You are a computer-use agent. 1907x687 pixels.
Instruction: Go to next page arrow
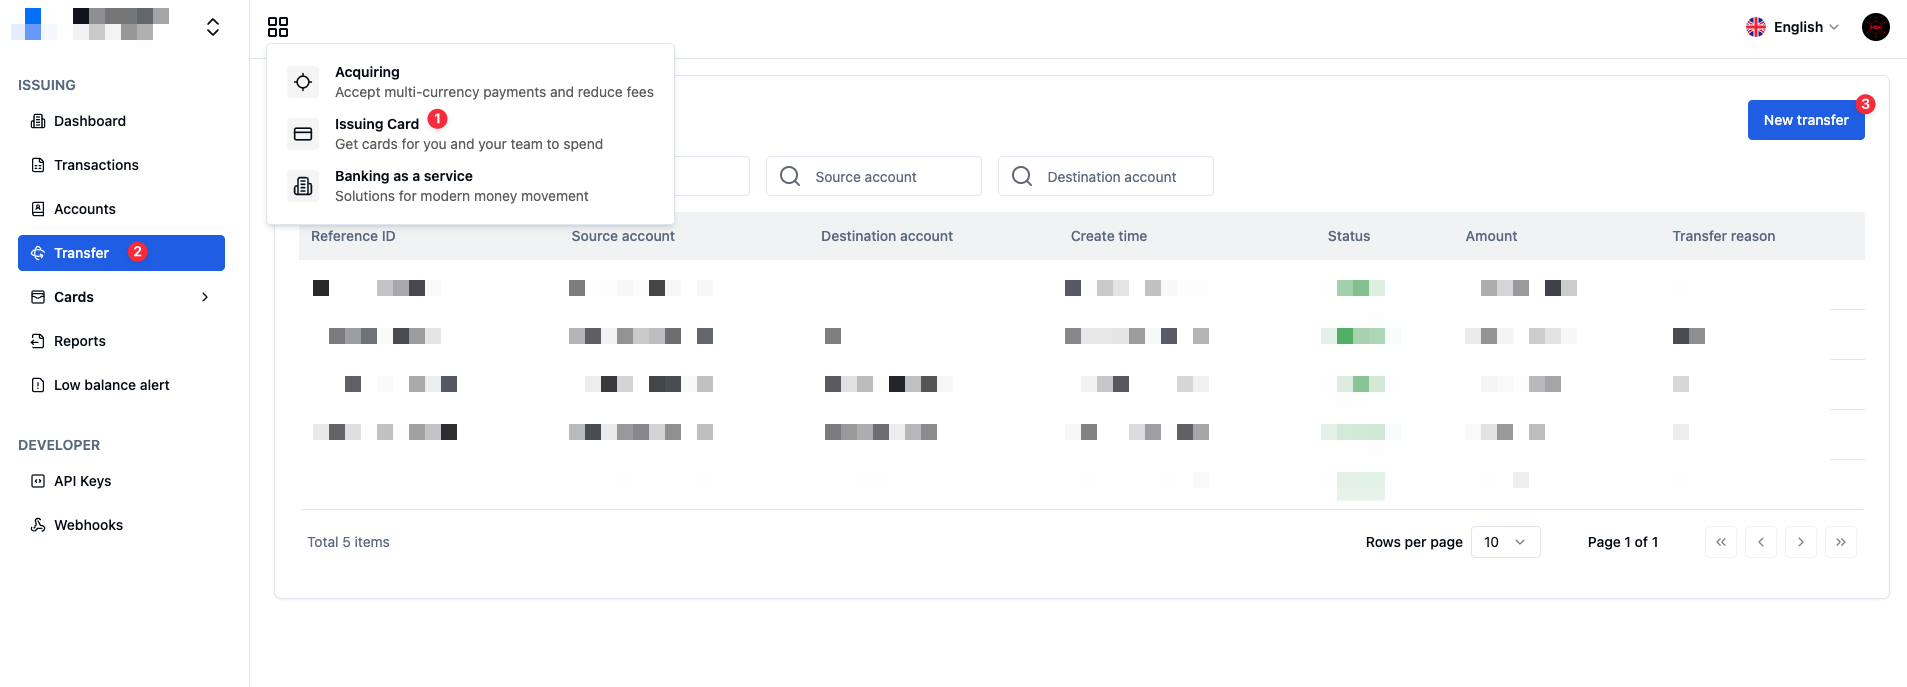pyautogui.click(x=1800, y=542)
